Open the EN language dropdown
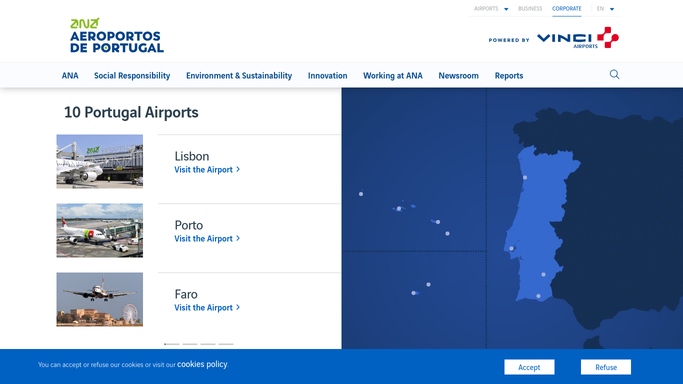683x384 pixels. click(605, 9)
